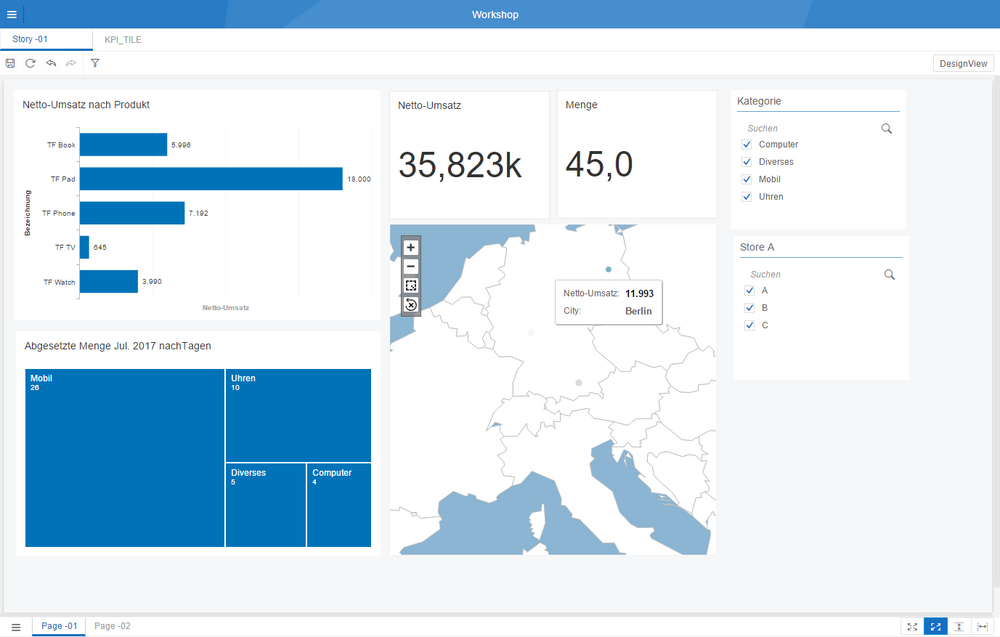
Task: Uncheck the Diverses category checkbox
Action: click(x=747, y=162)
